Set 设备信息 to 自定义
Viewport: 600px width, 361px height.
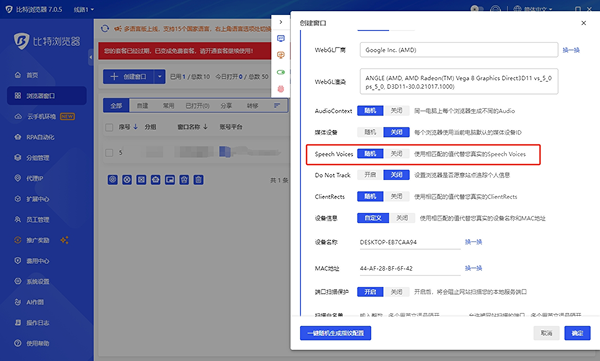click(373, 218)
